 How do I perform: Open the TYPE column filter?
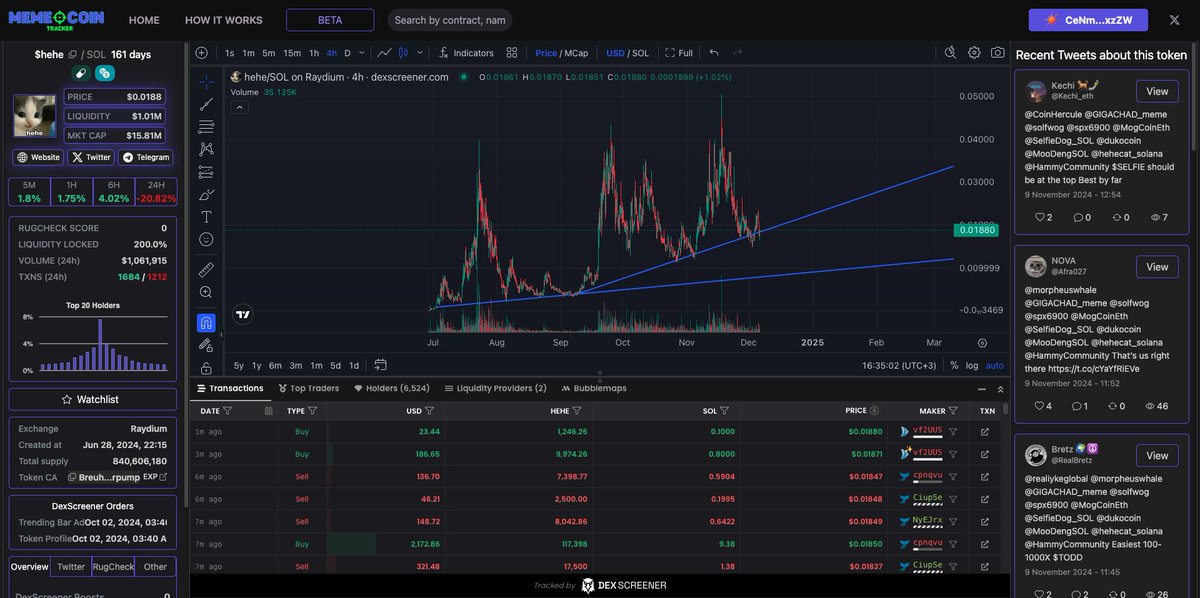(x=312, y=410)
